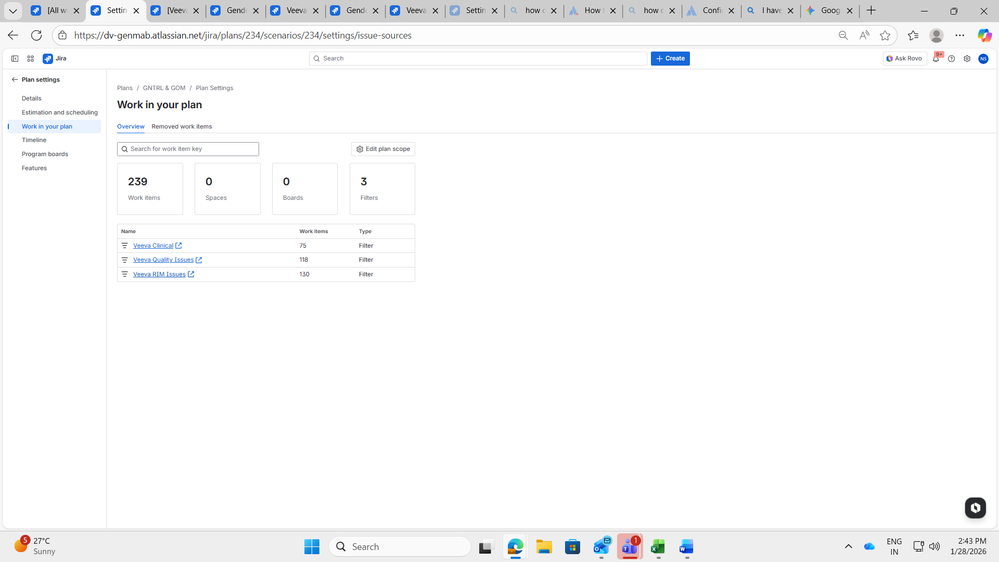Viewport: 999px width, 562px height.
Task: Collapse the Jira sidebar with the panel icon
Action: (x=15, y=59)
